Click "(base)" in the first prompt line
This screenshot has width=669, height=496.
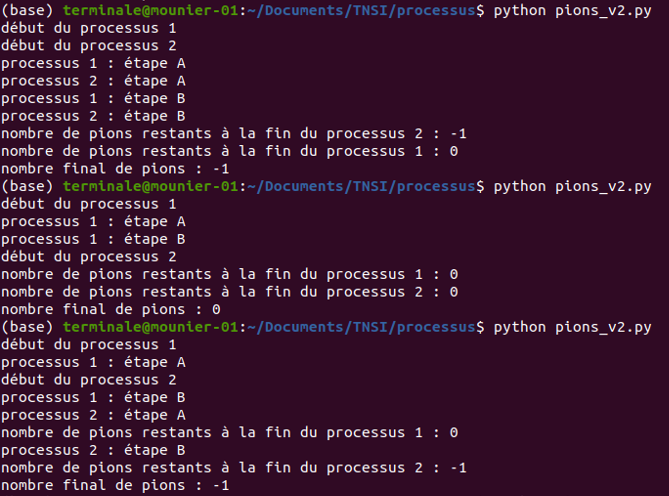point(24,10)
